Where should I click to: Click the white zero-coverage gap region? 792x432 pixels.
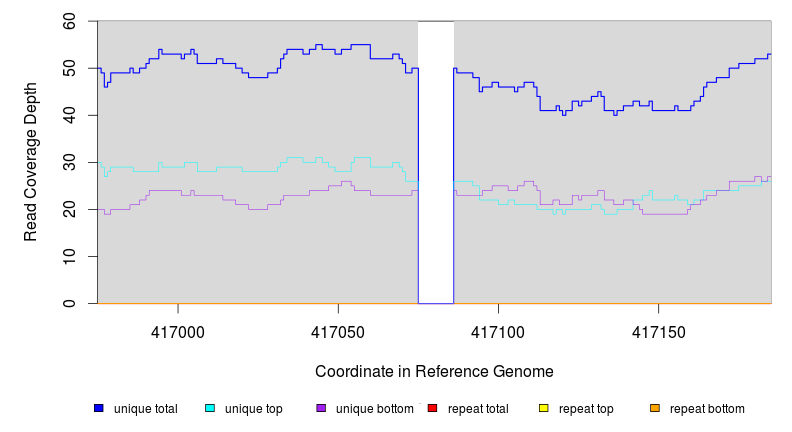(436, 160)
